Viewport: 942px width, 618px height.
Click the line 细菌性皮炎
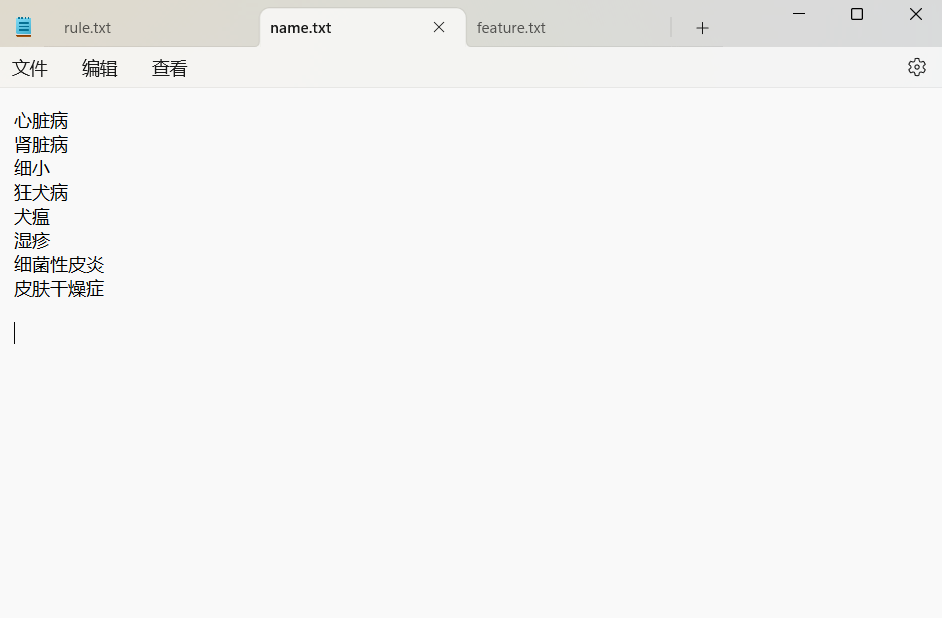click(x=59, y=265)
